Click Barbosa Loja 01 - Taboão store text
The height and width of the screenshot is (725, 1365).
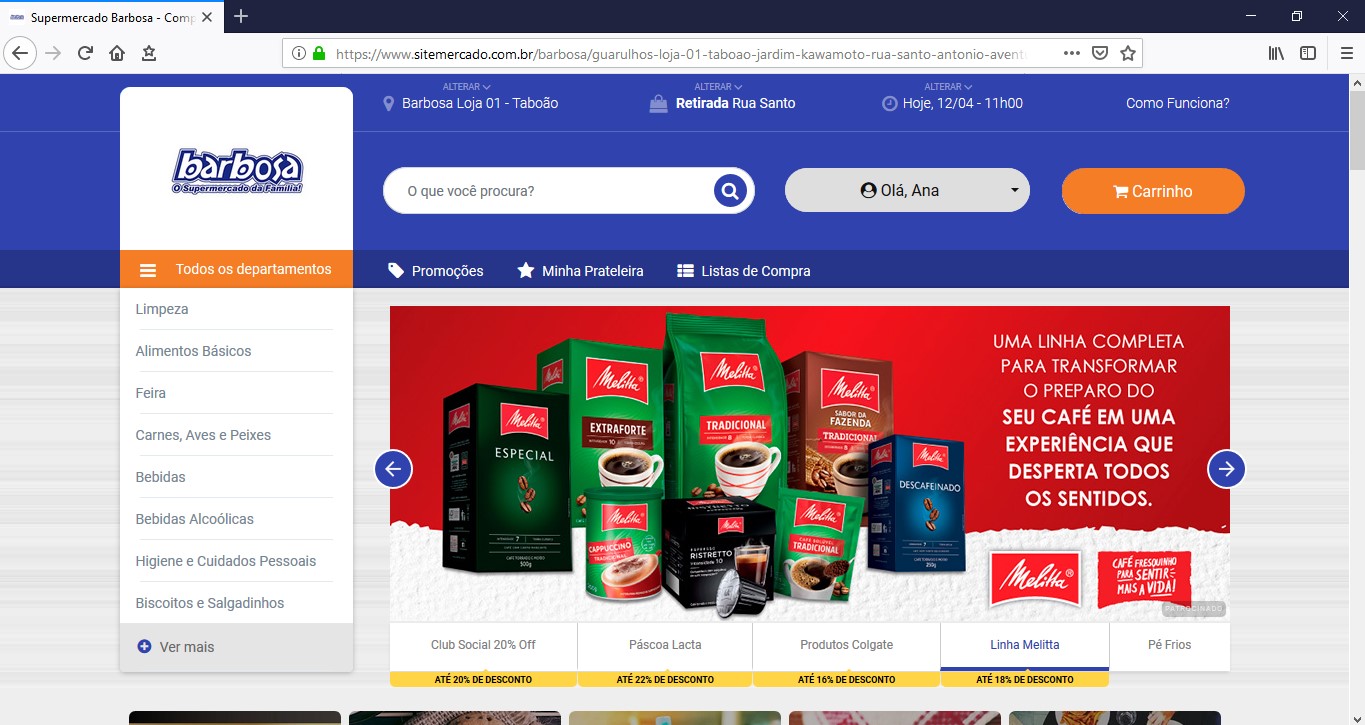pos(480,103)
